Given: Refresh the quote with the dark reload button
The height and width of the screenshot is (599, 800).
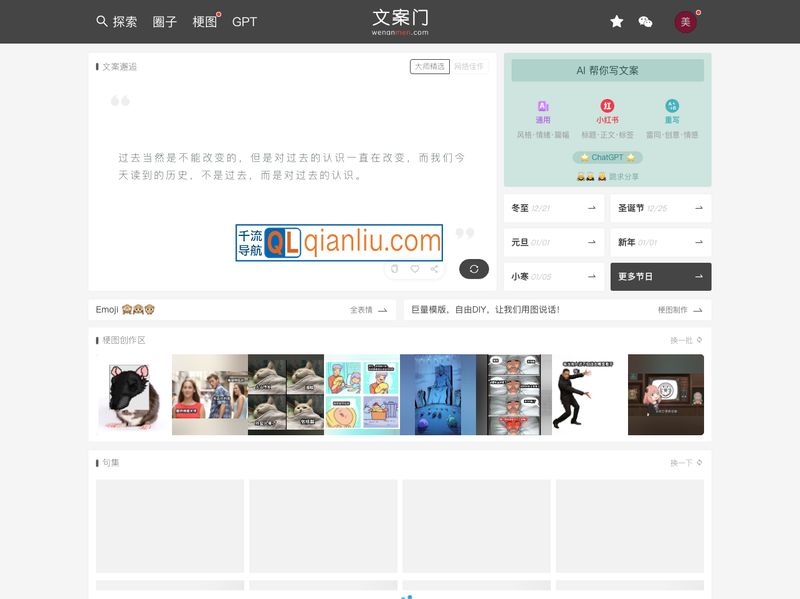Looking at the screenshot, I should 474,269.
